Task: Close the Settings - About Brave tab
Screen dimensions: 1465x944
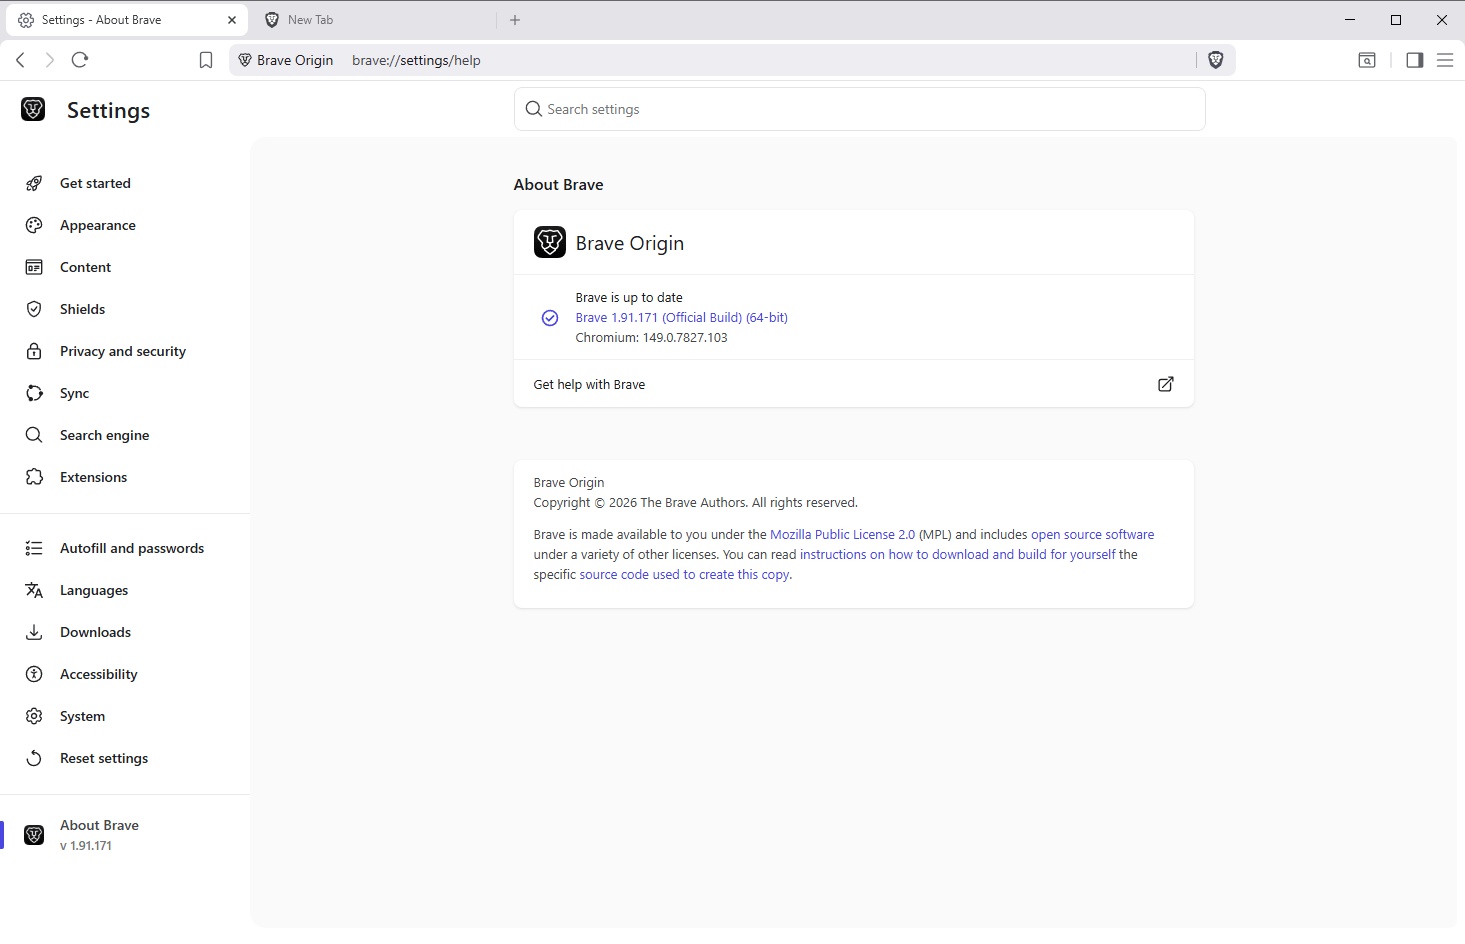Action: tap(232, 20)
